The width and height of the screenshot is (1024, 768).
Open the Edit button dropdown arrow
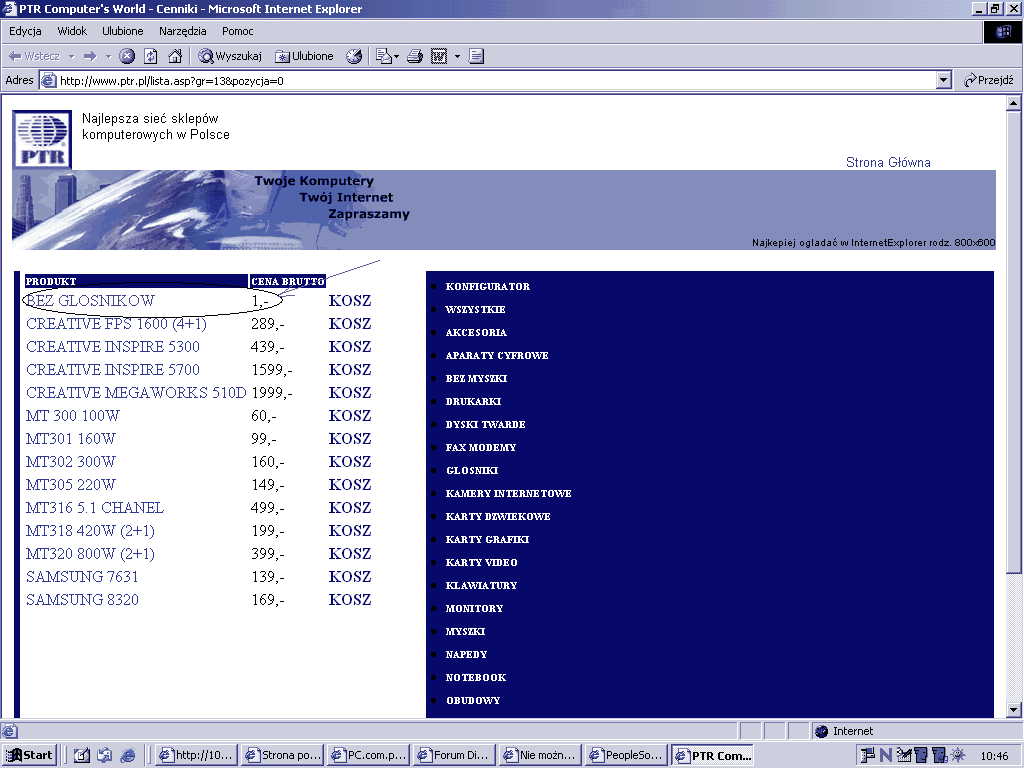[457, 56]
